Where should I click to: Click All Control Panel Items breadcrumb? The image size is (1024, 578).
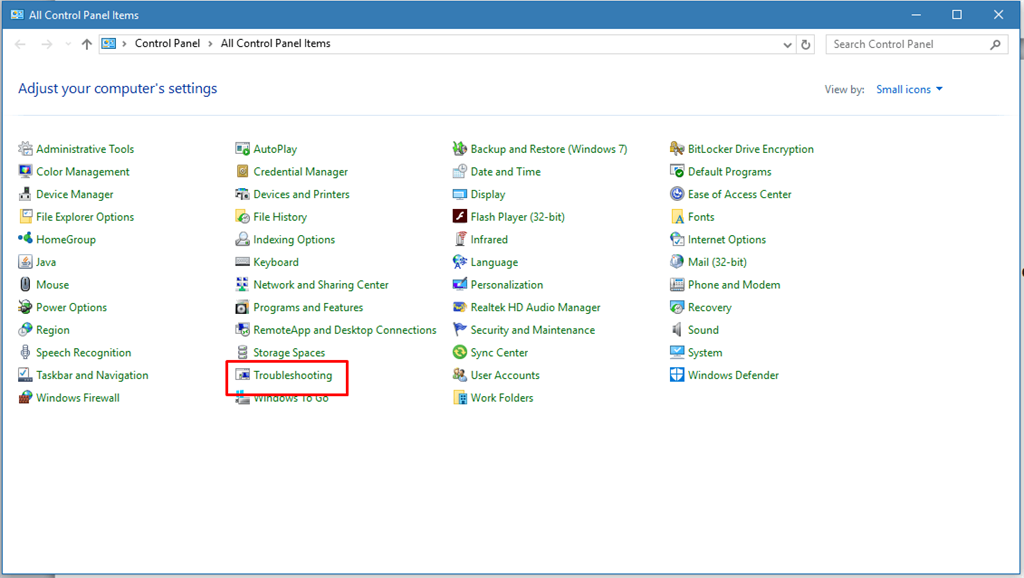click(275, 44)
